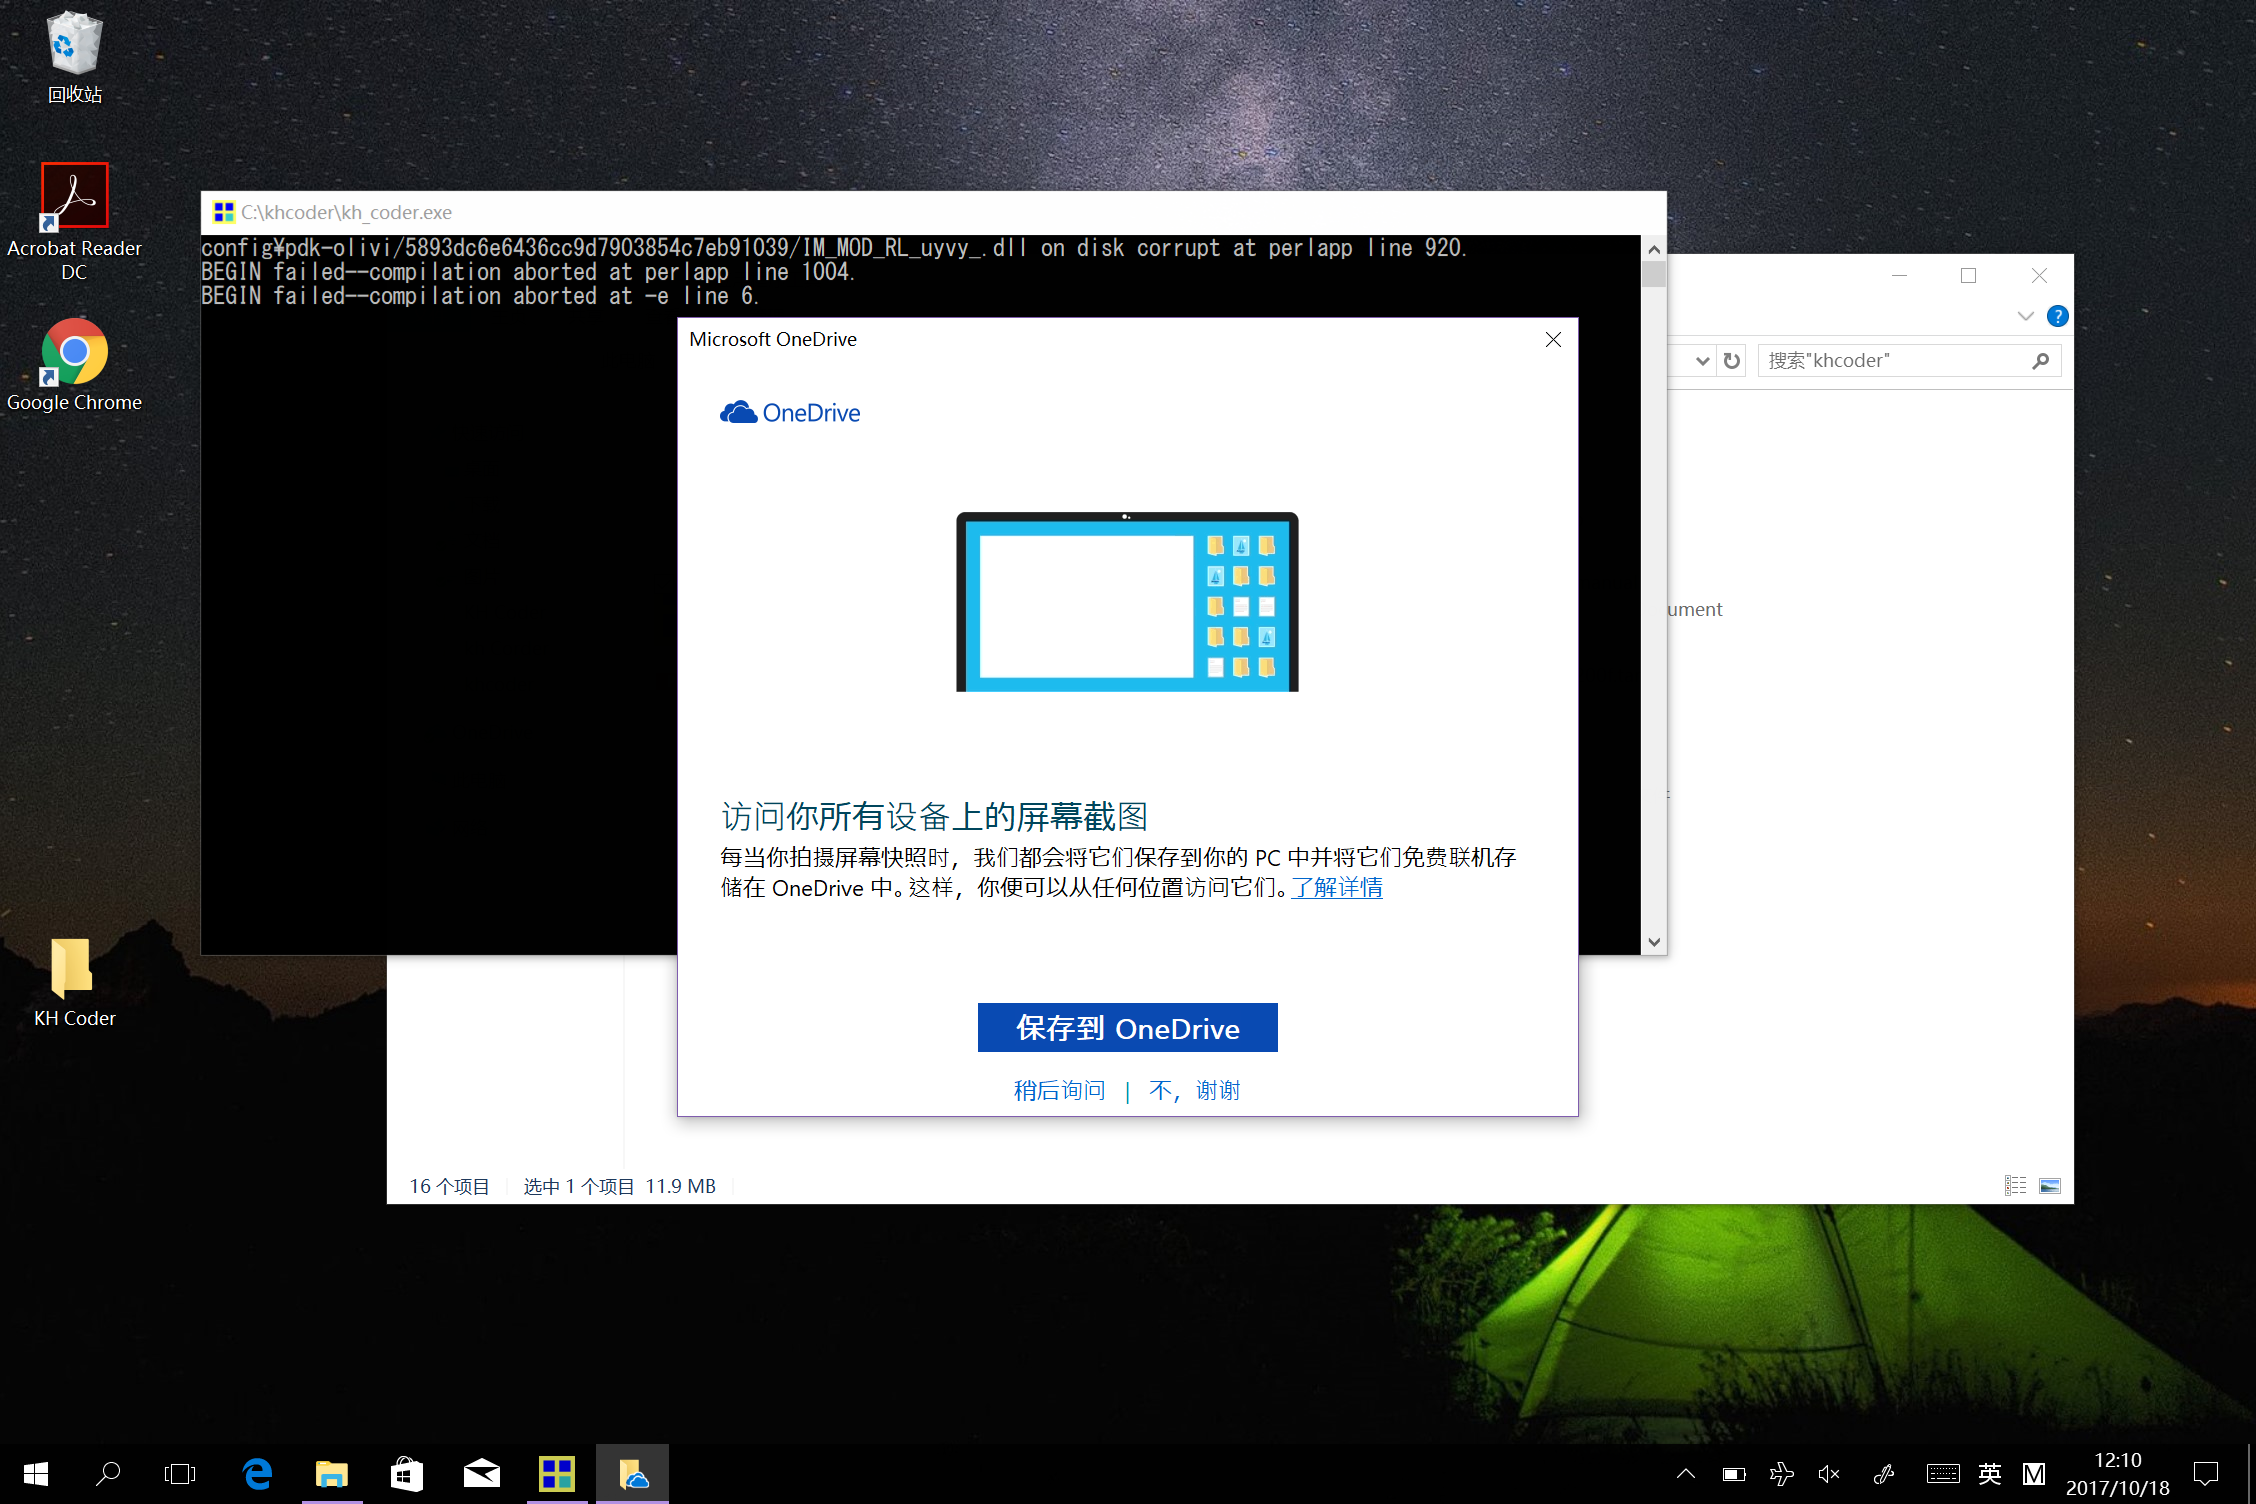
Task: Click 保存到 OneDrive button
Action: coord(1127,1028)
